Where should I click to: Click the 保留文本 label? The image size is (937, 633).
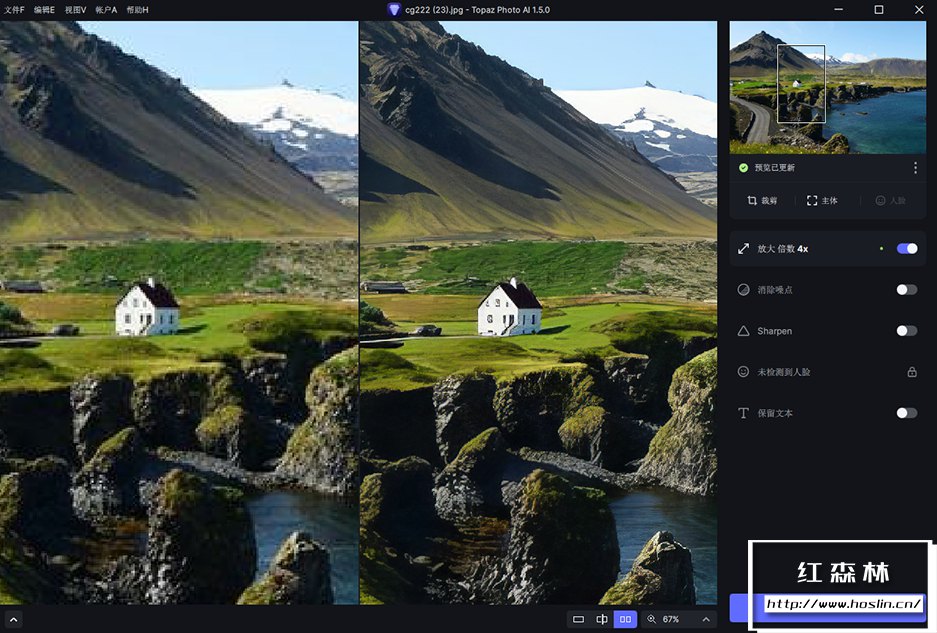pyautogui.click(x=774, y=413)
